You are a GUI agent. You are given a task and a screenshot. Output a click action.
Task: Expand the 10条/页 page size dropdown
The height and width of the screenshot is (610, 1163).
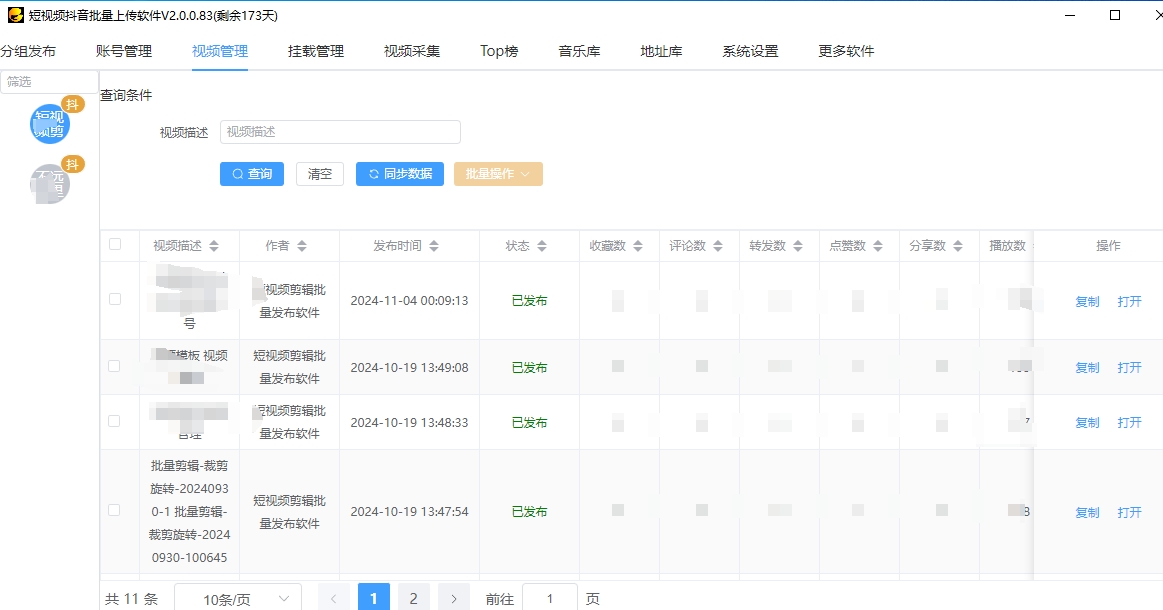point(238,598)
